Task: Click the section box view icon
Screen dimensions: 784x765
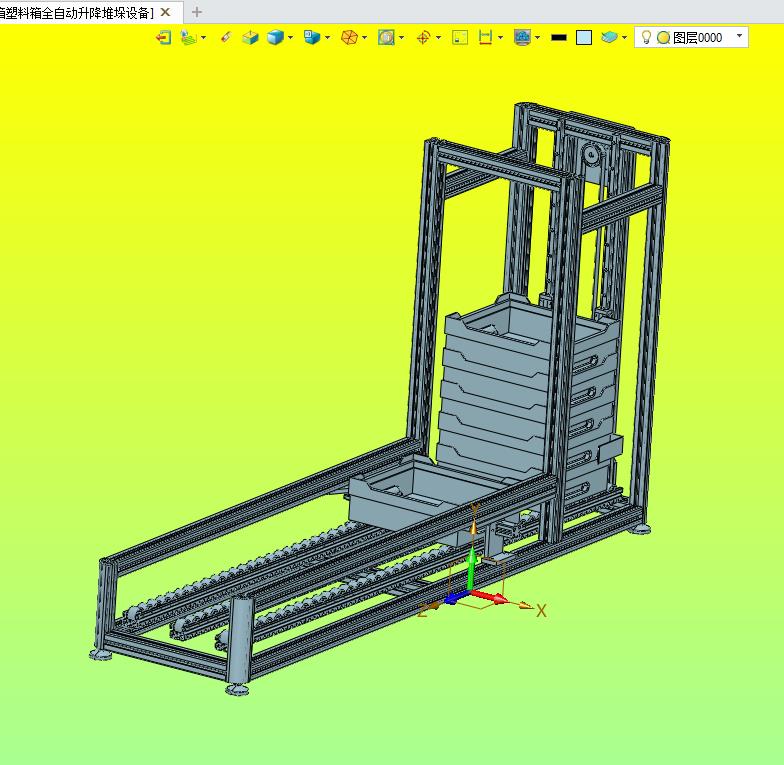Action: tap(250, 38)
